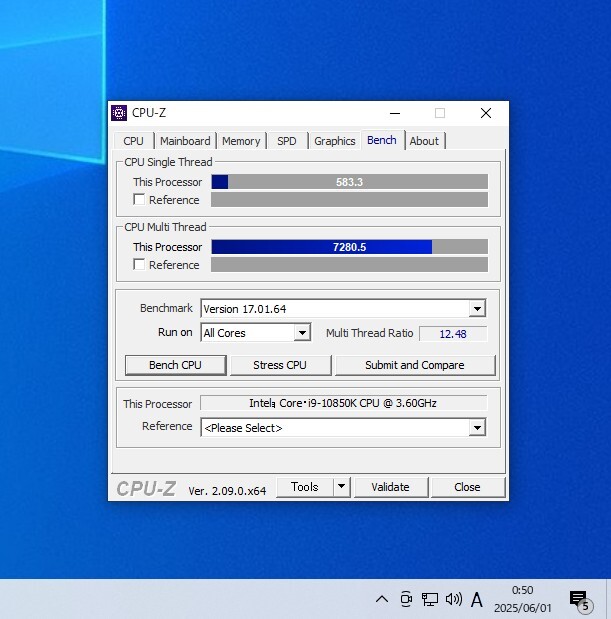Enable Multi Thread Reference checkbox
The width and height of the screenshot is (611, 619).
pos(139,264)
